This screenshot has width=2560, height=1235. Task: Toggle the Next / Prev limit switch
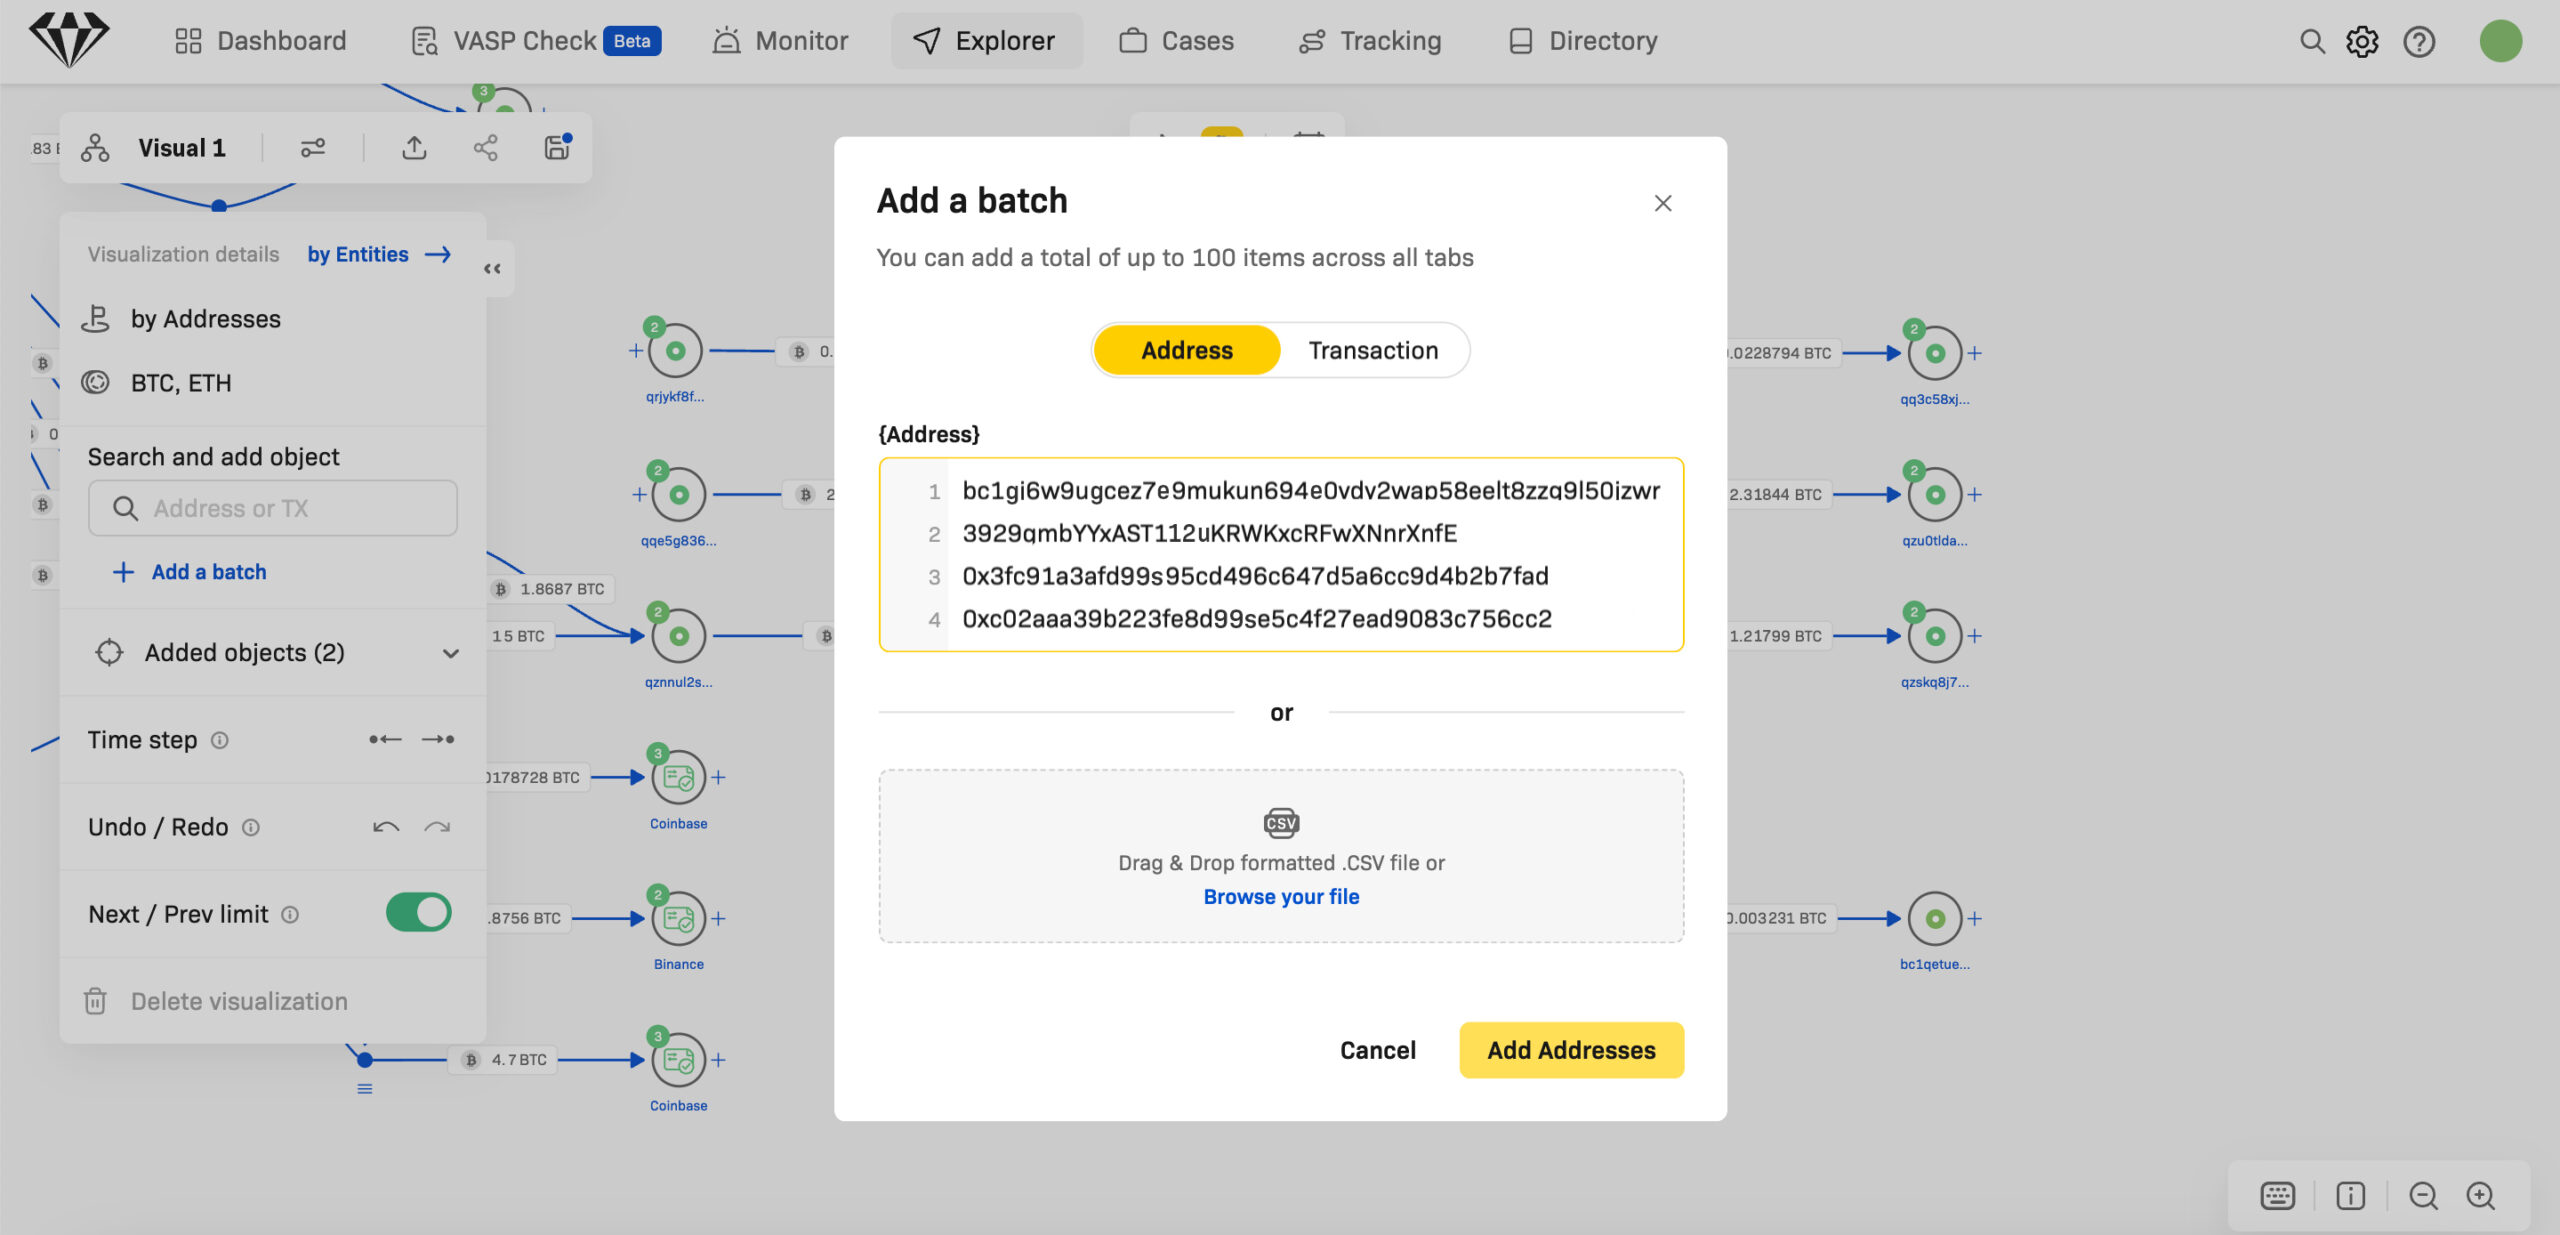click(x=418, y=913)
